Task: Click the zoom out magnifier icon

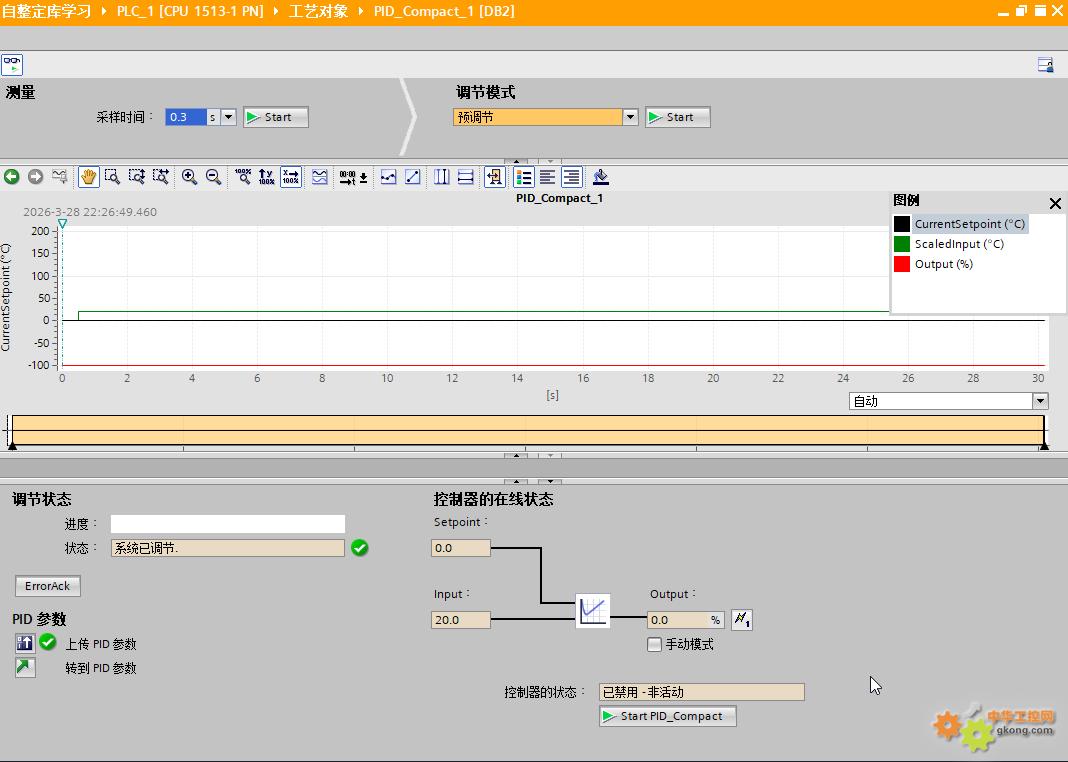Action: point(213,177)
